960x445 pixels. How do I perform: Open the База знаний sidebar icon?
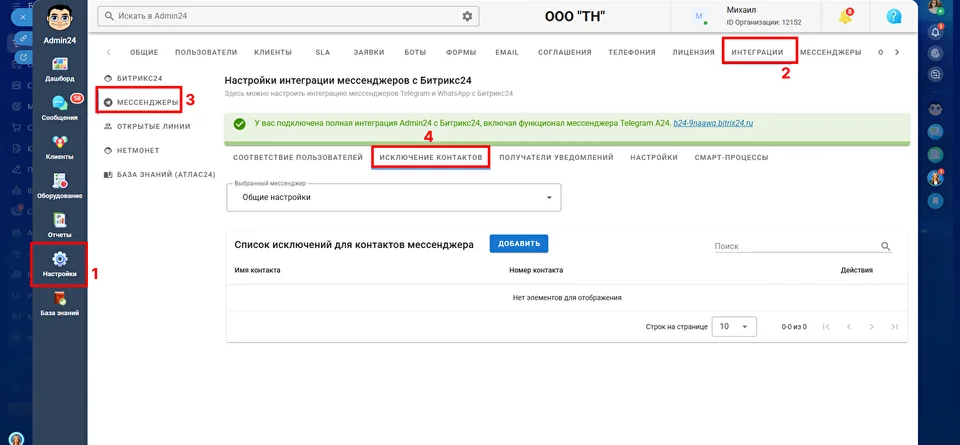coord(59,303)
